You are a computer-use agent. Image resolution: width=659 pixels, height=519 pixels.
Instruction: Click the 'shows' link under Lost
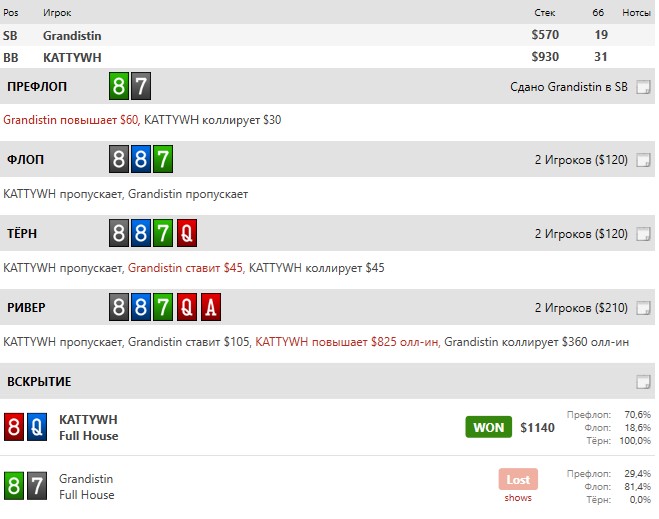click(518, 497)
